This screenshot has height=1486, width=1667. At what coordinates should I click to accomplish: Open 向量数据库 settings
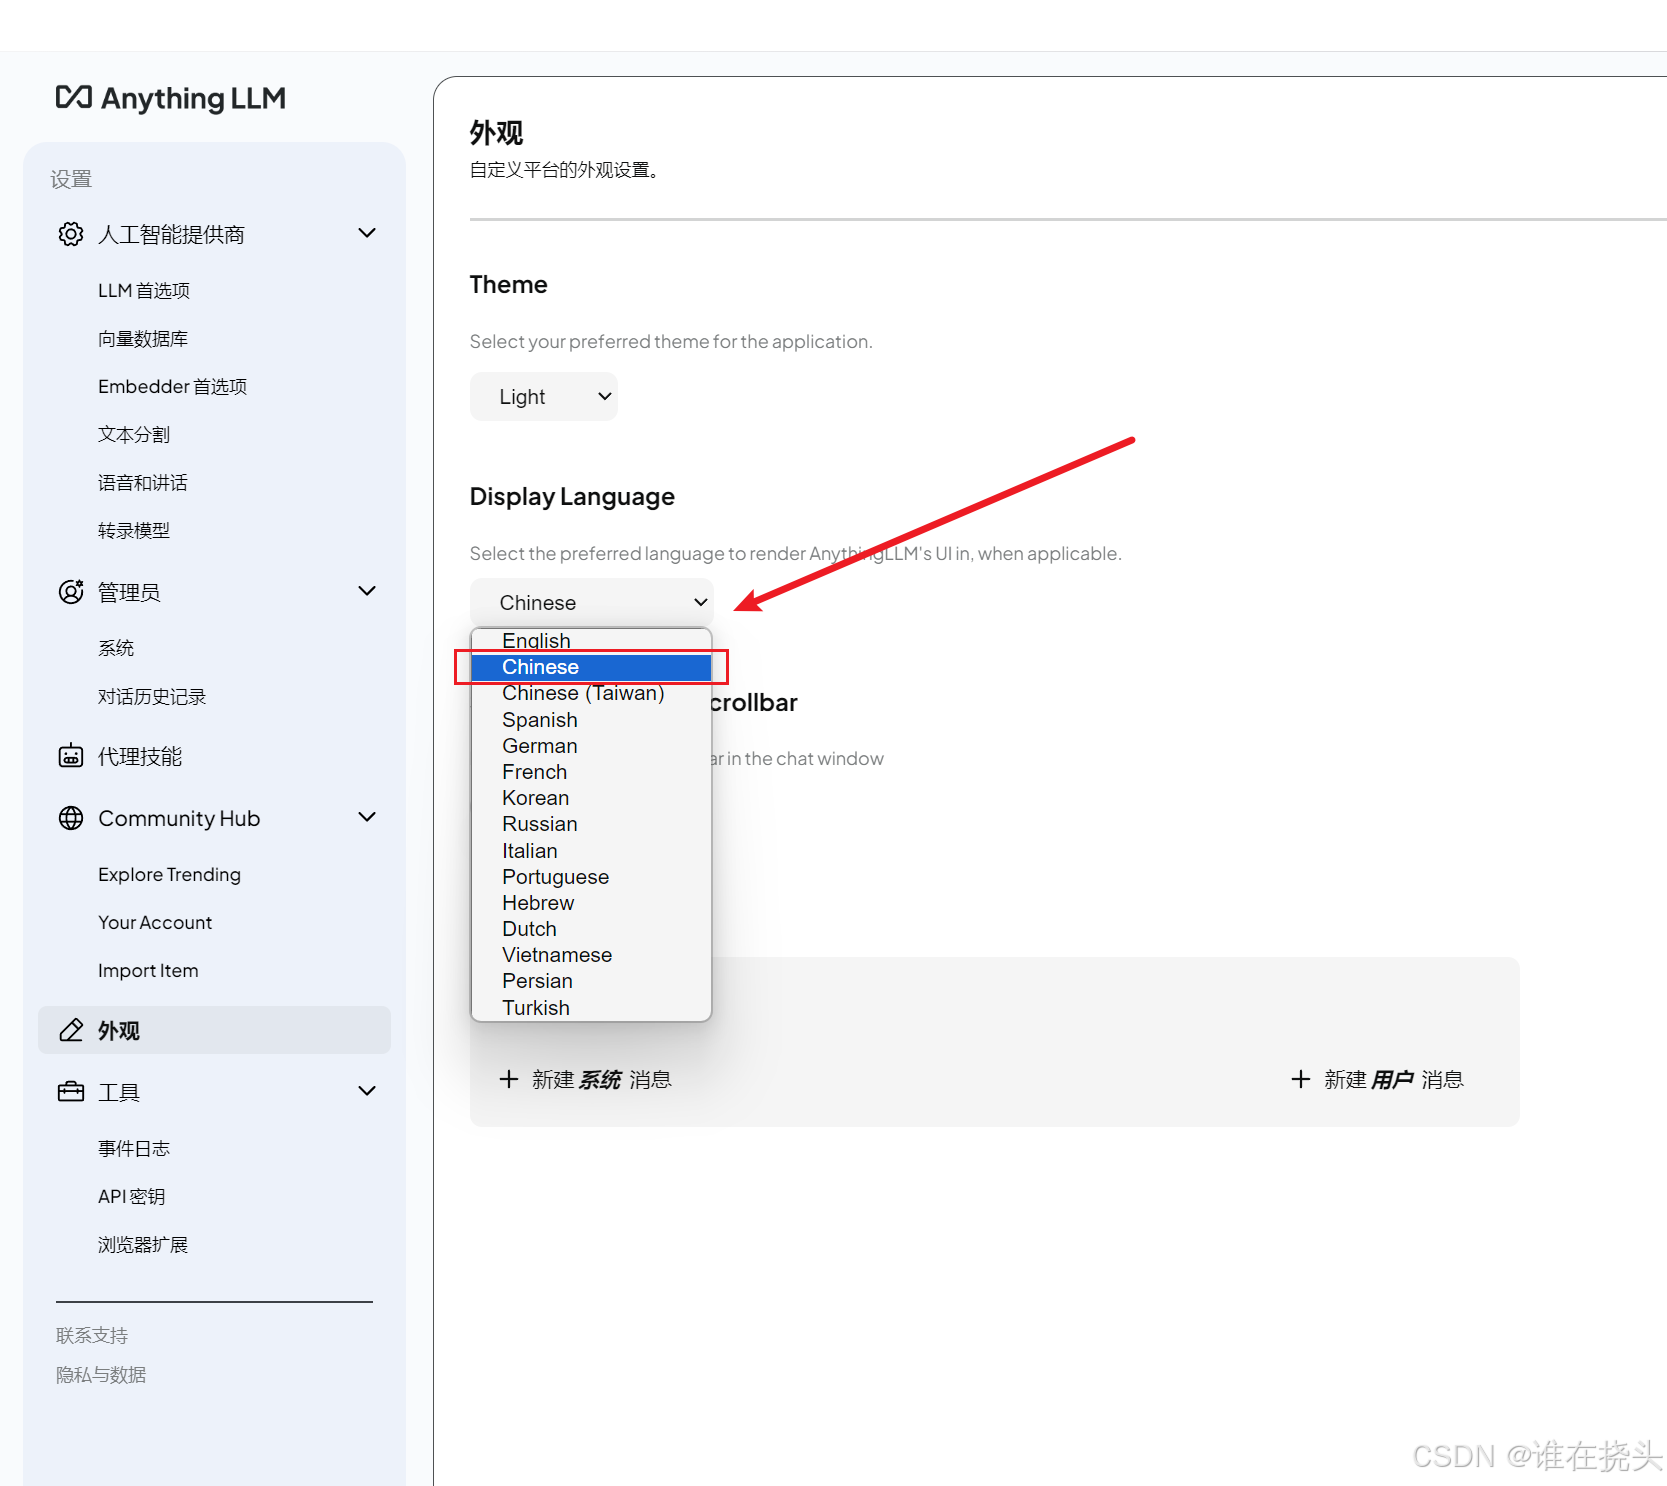143,338
